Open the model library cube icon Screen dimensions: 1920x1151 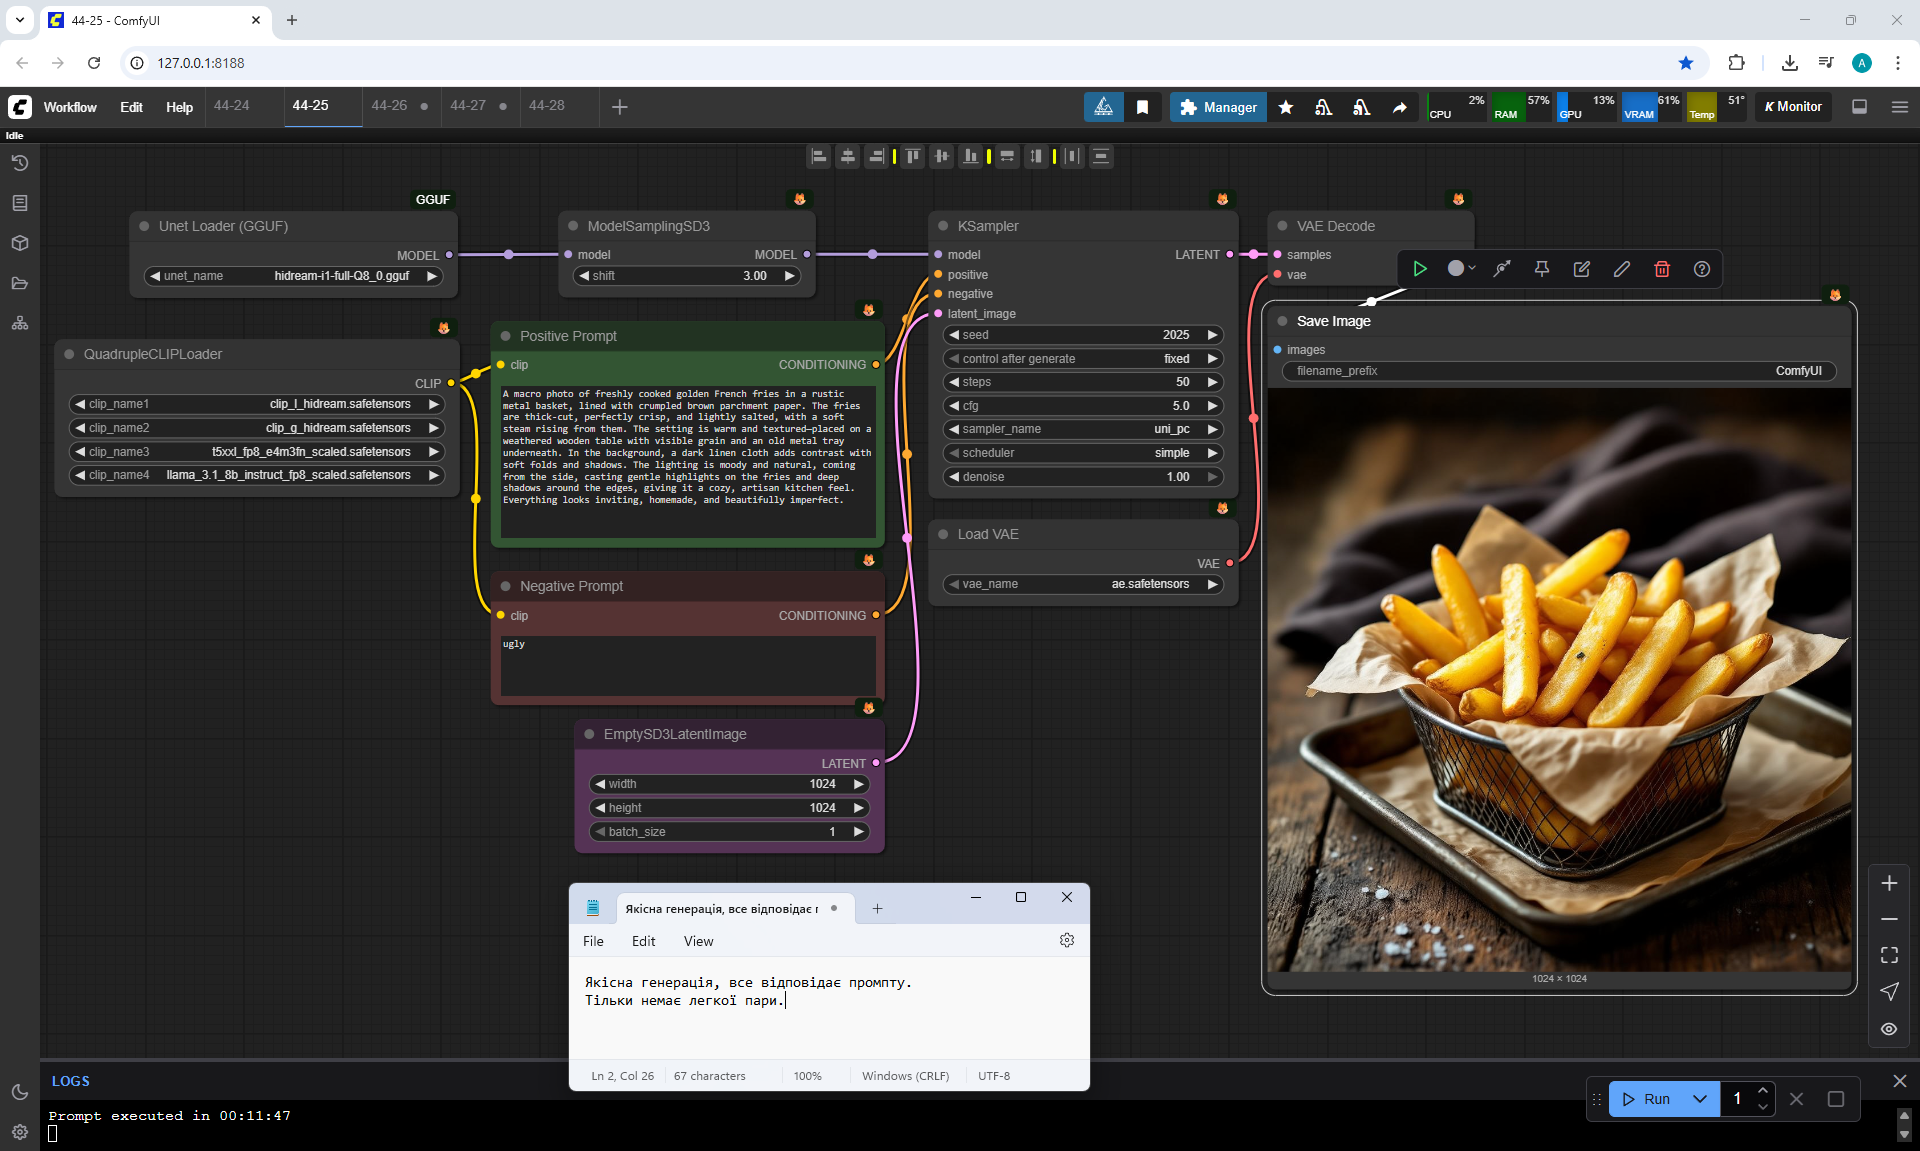click(x=20, y=243)
